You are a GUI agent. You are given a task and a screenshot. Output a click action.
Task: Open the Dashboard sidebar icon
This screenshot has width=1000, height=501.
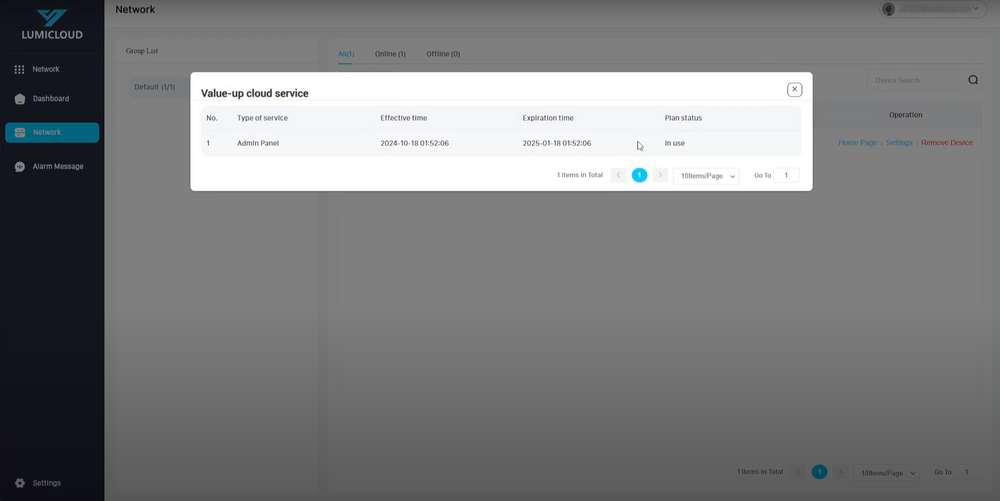(x=20, y=99)
